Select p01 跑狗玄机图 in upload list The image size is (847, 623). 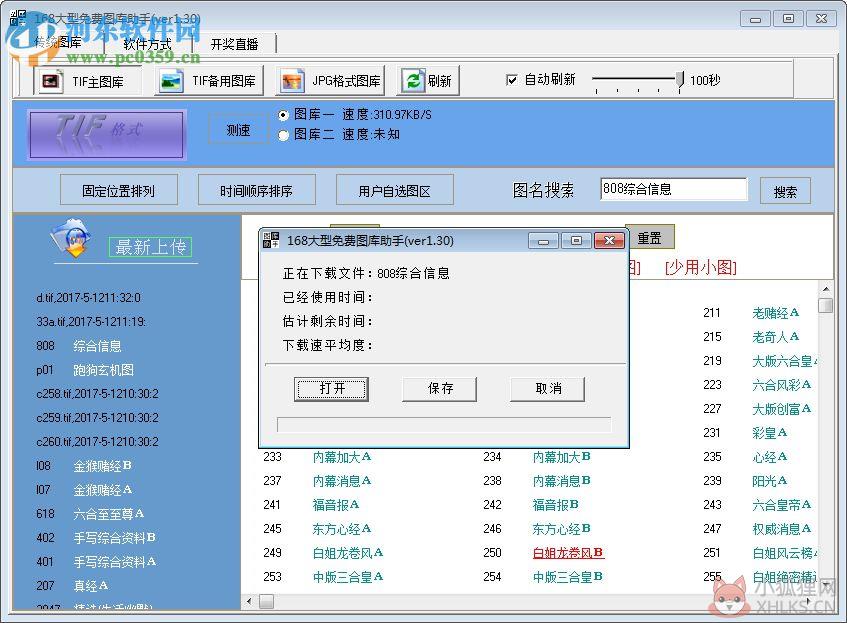pos(85,370)
